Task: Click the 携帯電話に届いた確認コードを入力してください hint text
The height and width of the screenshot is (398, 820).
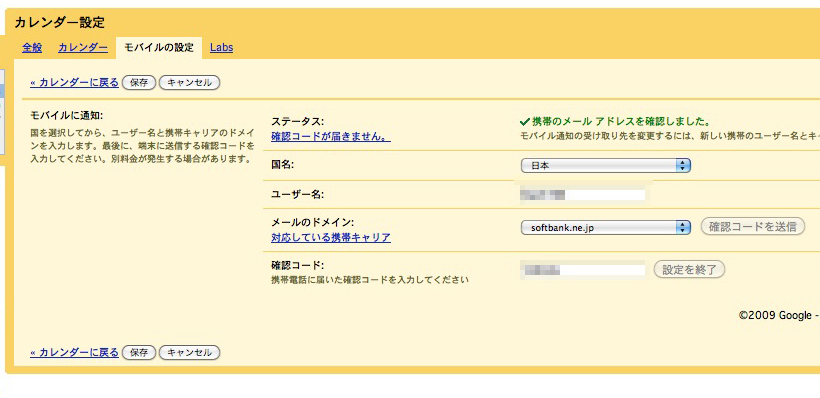Action: [x=370, y=280]
